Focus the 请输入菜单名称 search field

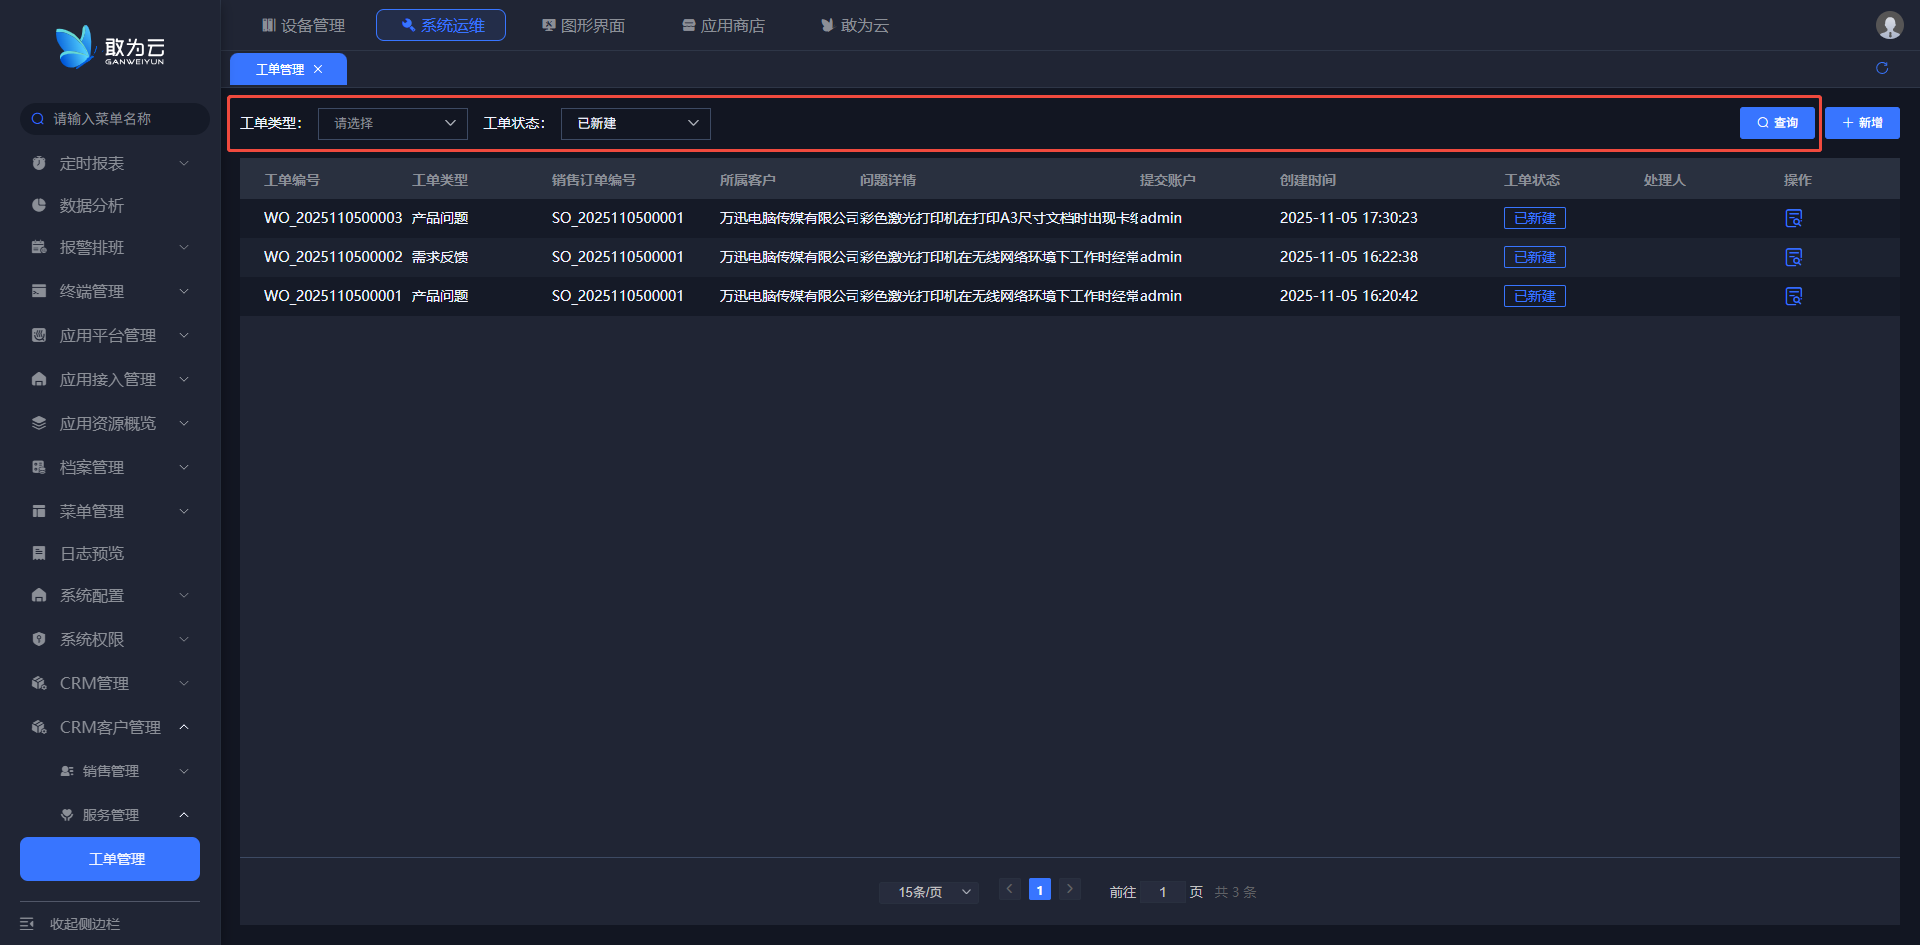tap(120, 119)
